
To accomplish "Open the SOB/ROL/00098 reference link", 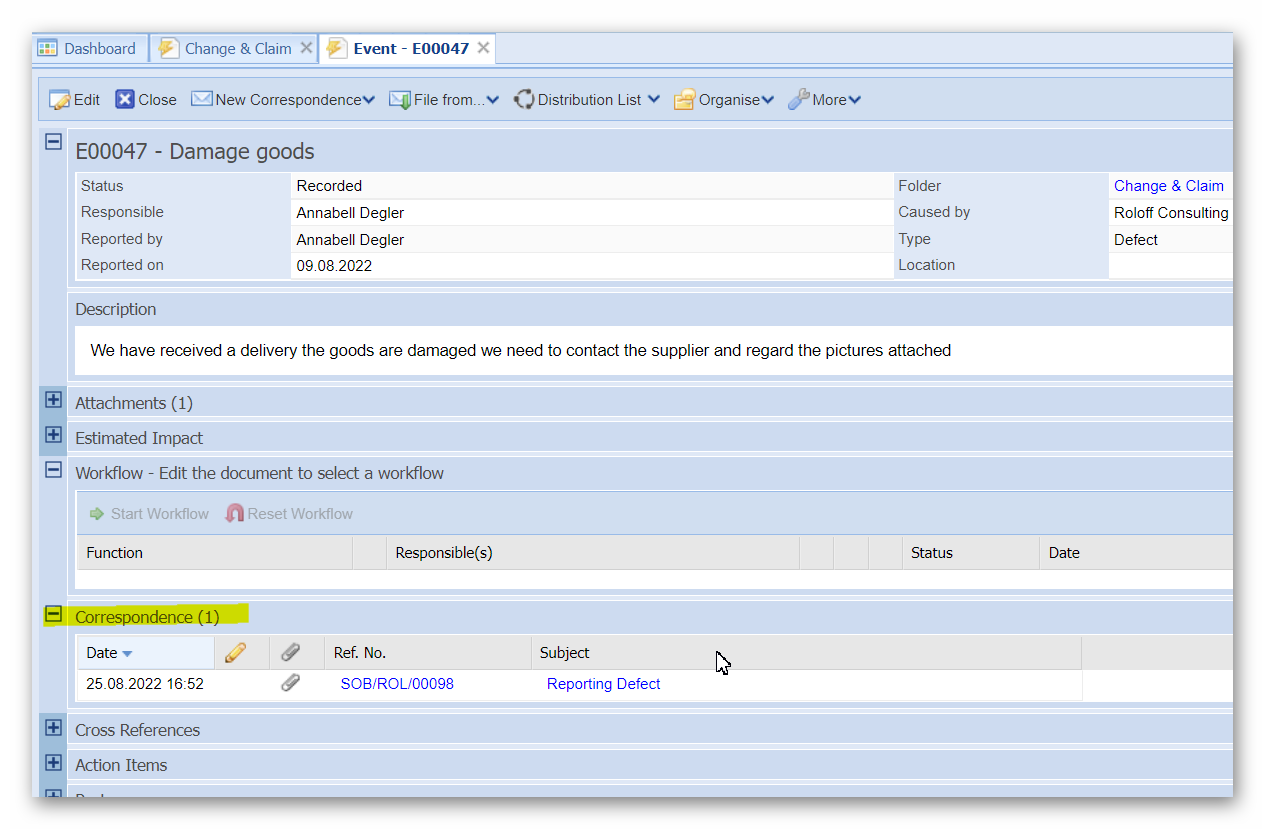I will 397,684.
